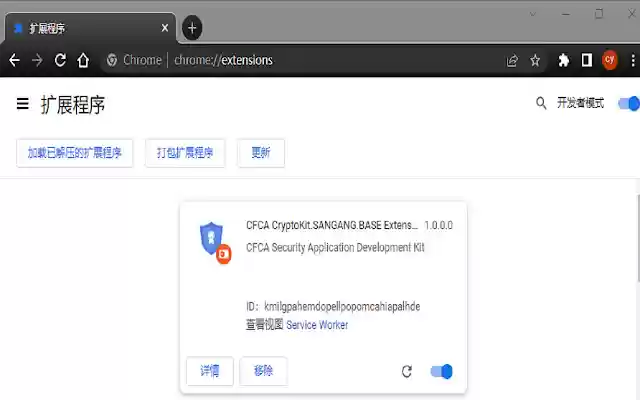640x400 pixels.
Task: Open the Service Worker link
Action: point(317,325)
